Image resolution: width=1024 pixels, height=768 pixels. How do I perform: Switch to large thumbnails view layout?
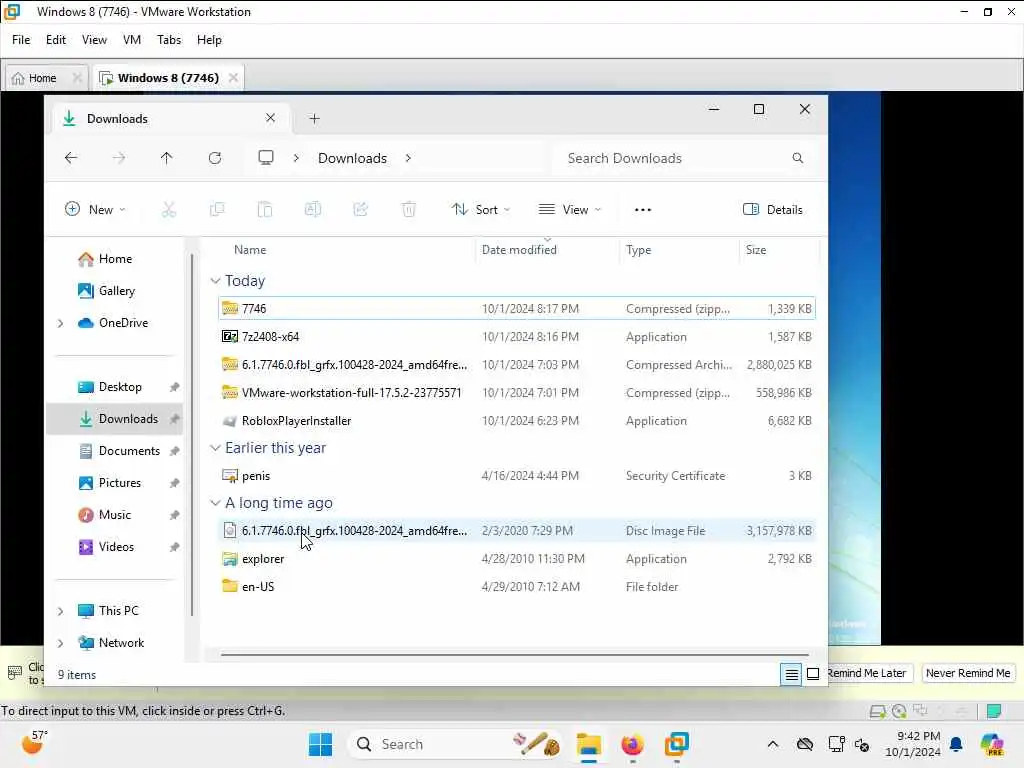[813, 674]
